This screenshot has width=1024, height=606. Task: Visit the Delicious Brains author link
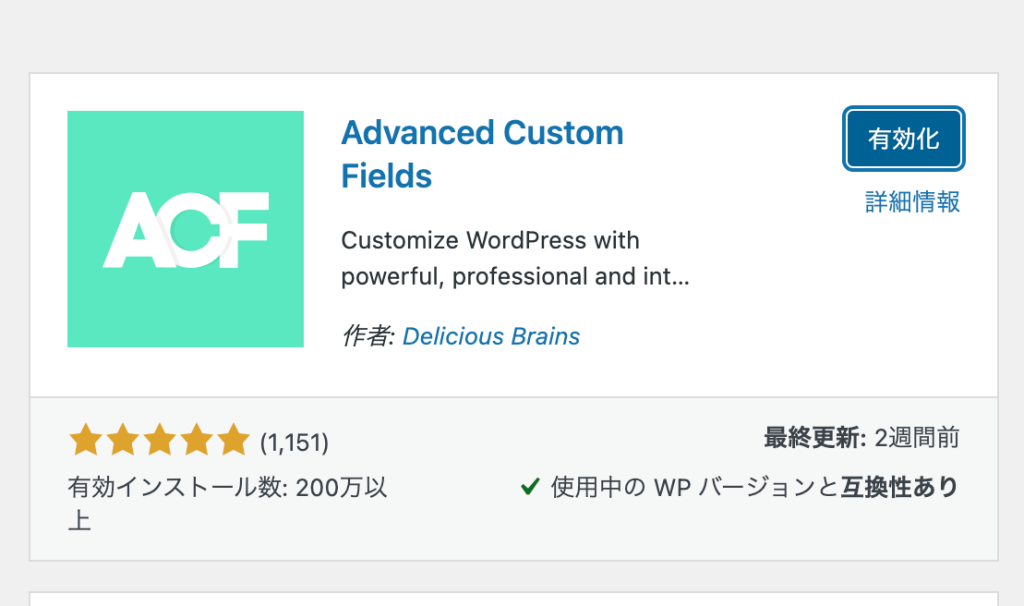point(491,336)
